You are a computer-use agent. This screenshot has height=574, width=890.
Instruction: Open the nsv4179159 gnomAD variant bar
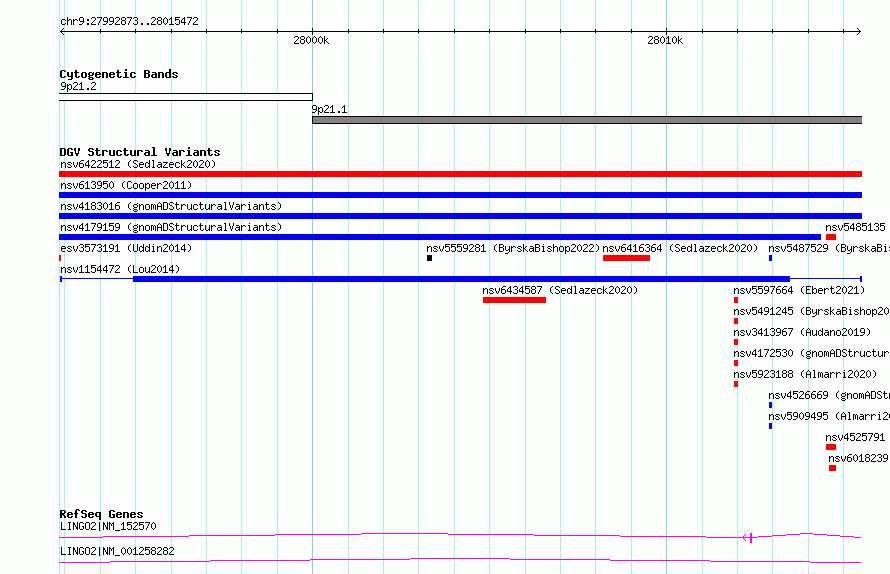click(440, 237)
